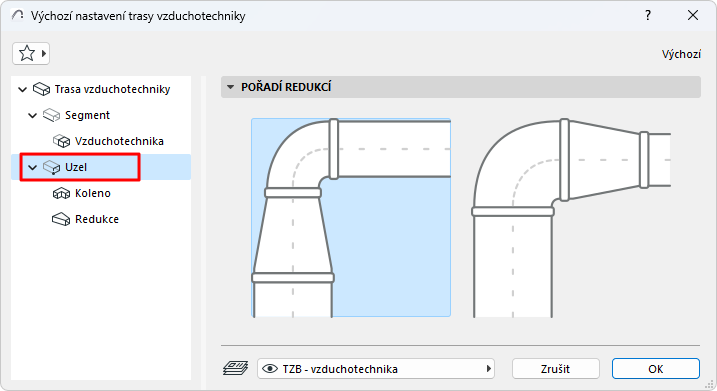The height and width of the screenshot is (391, 717).
Task: Choose reducer on horizontal branch thumbnail
Action: [x=571, y=218]
